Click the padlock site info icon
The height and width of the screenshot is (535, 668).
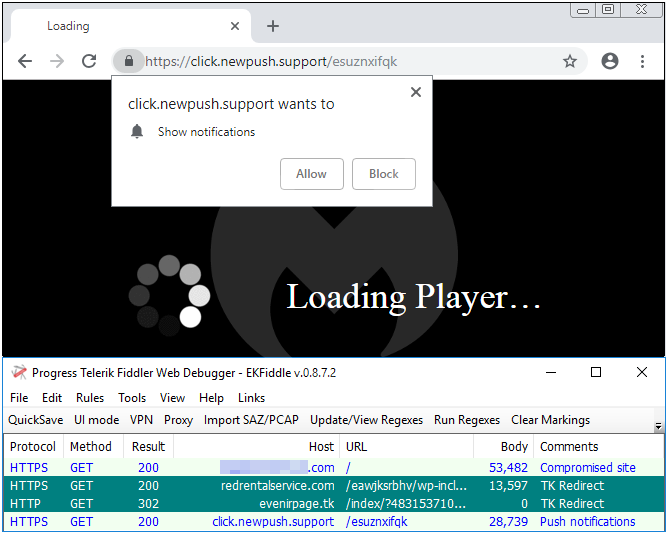pyautogui.click(x=128, y=61)
